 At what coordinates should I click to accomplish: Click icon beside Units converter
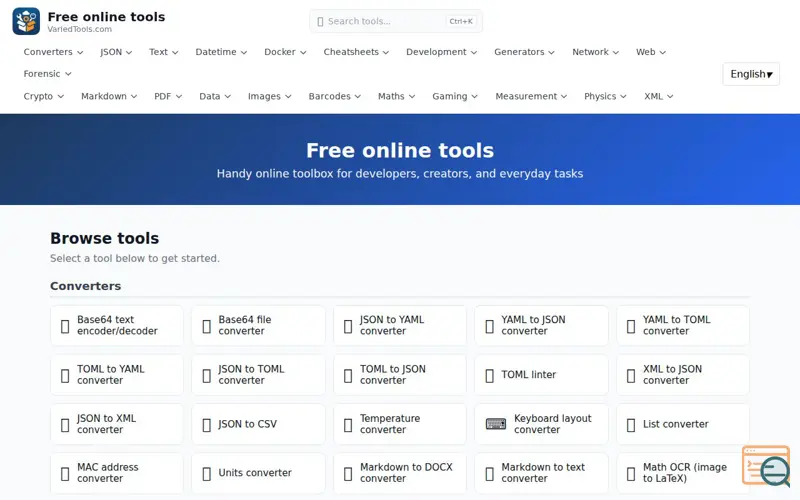[x=207, y=473]
